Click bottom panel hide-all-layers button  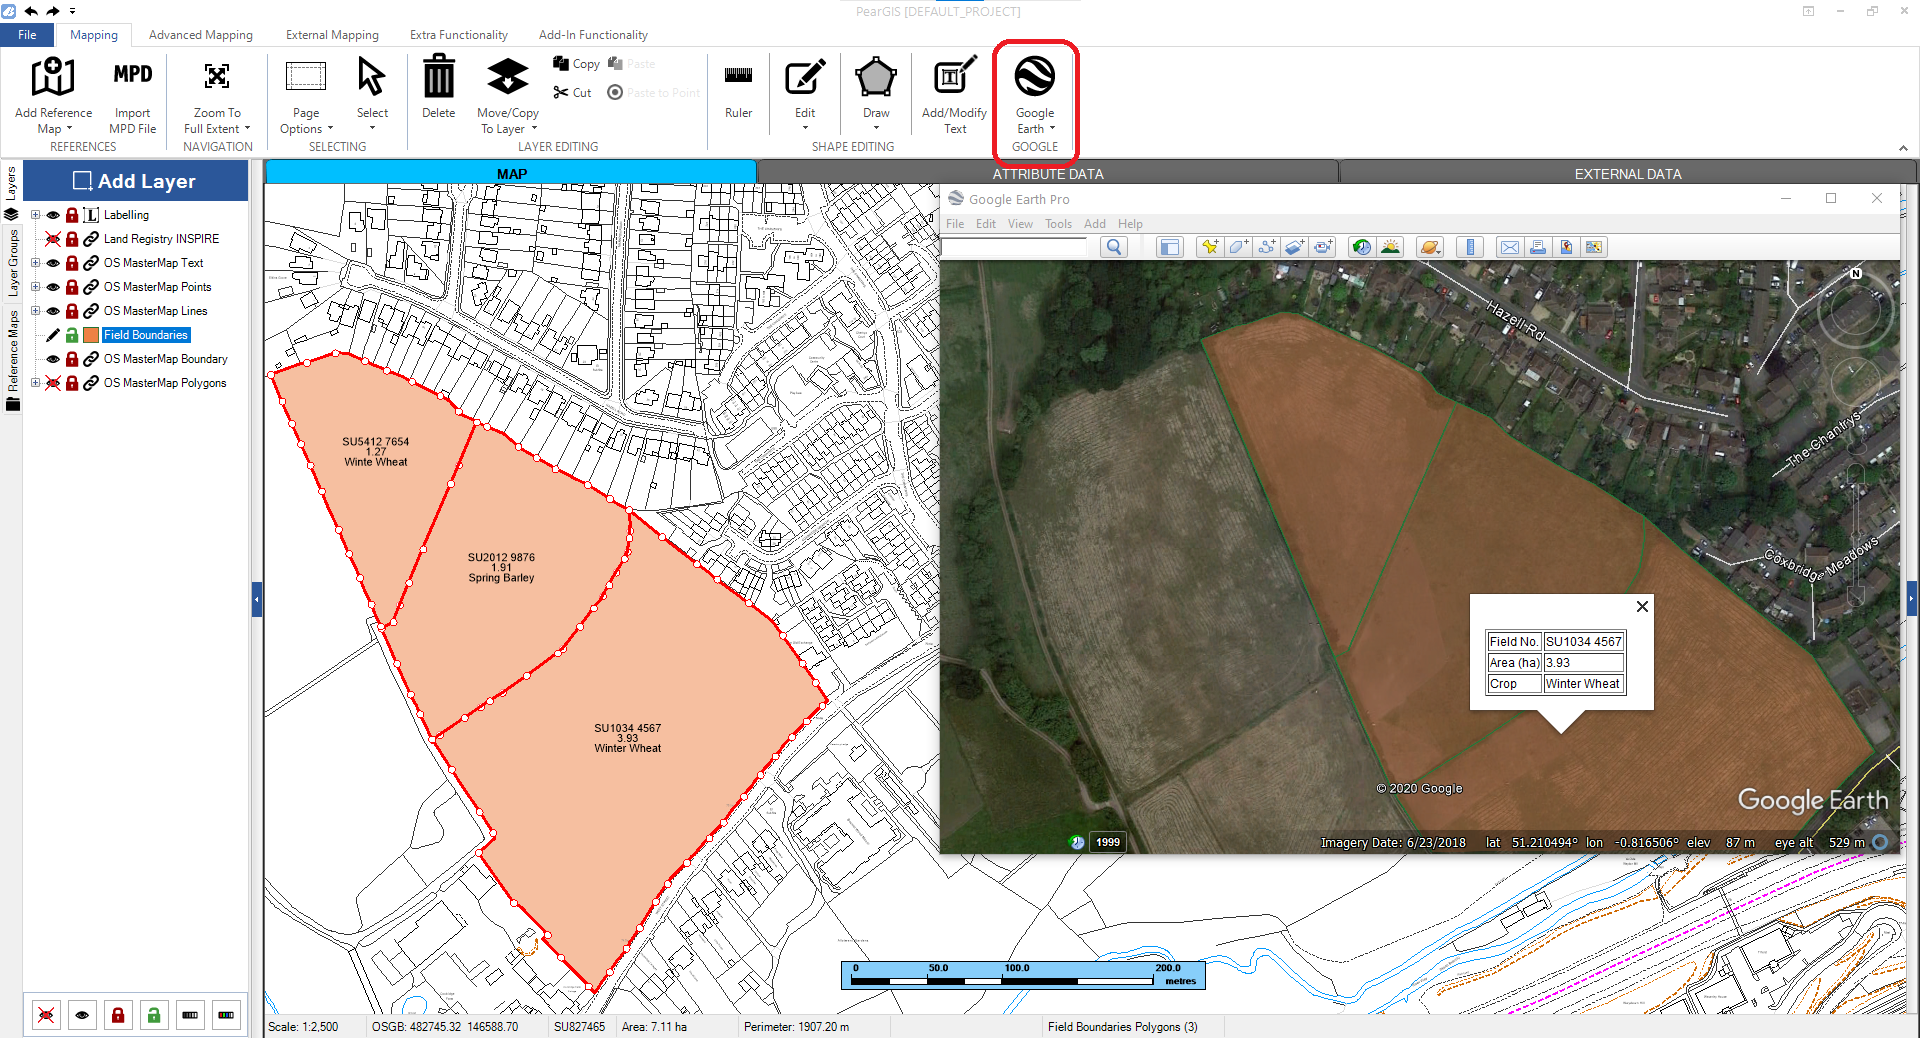[x=46, y=1015]
